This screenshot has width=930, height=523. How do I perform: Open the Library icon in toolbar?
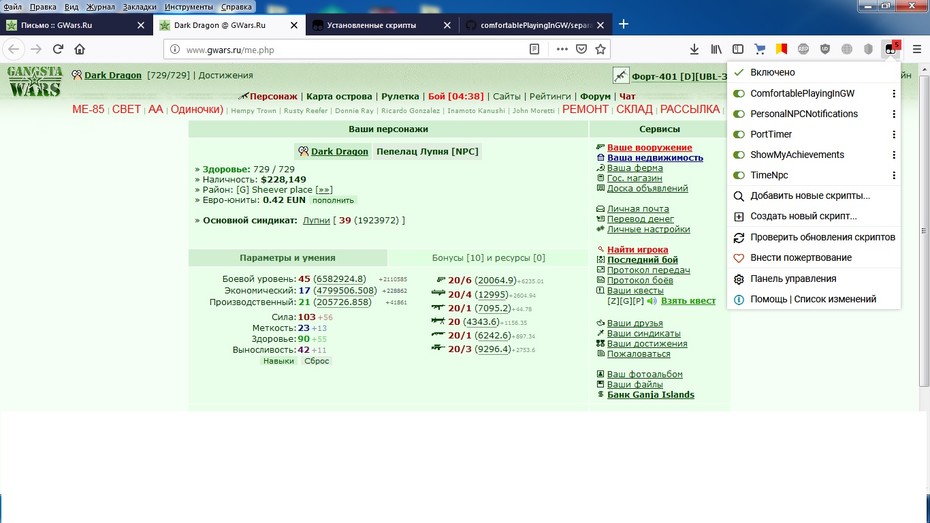coord(716,49)
